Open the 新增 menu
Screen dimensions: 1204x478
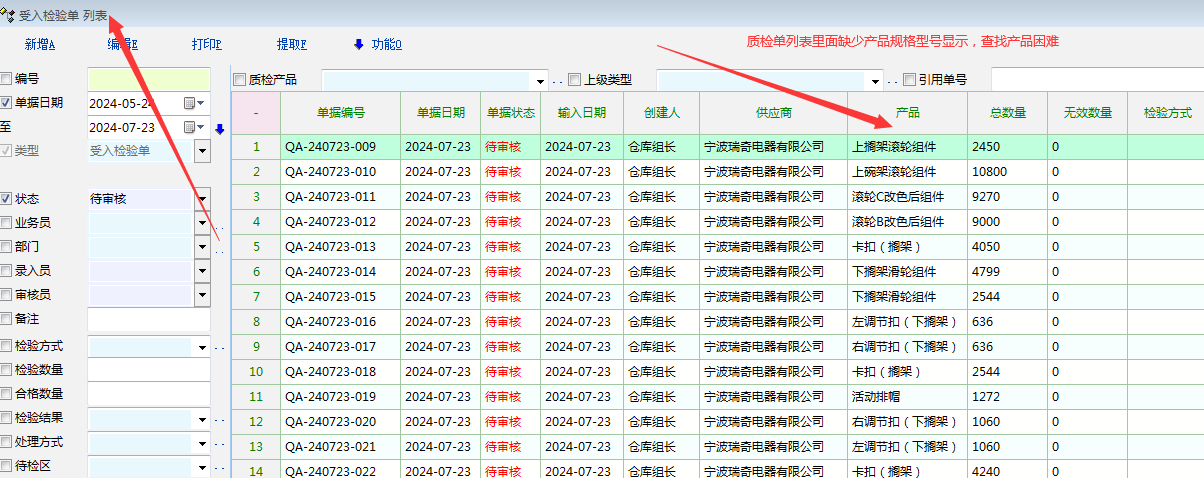click(40, 44)
